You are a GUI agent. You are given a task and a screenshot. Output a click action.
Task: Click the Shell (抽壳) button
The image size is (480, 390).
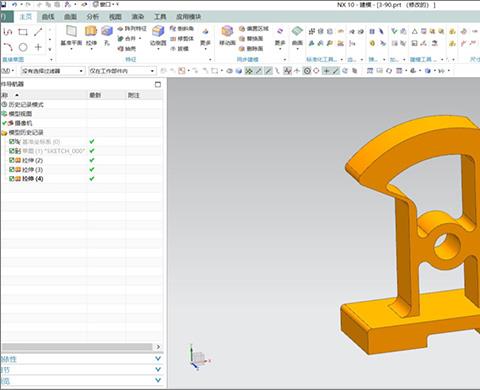(127, 49)
